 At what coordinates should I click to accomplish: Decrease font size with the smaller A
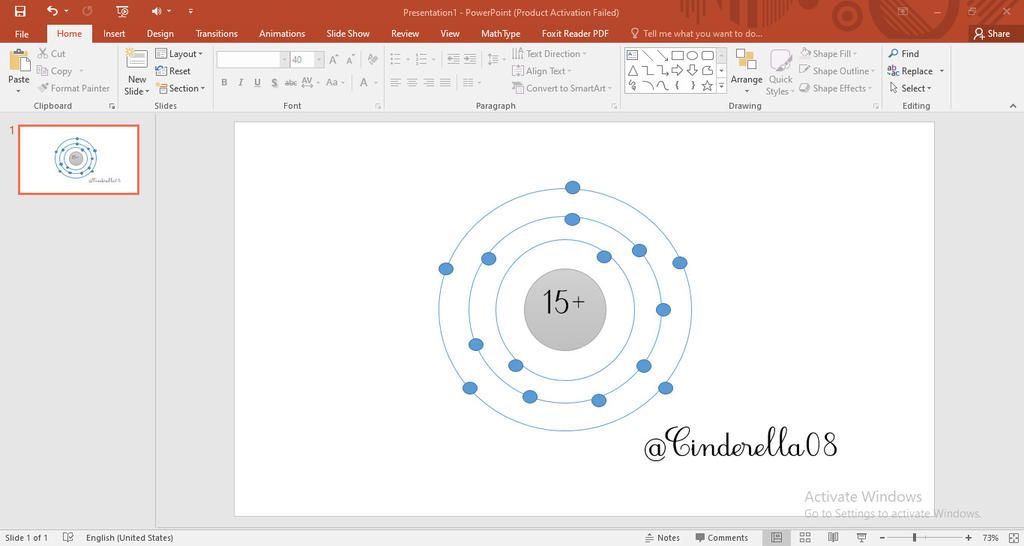pos(351,59)
